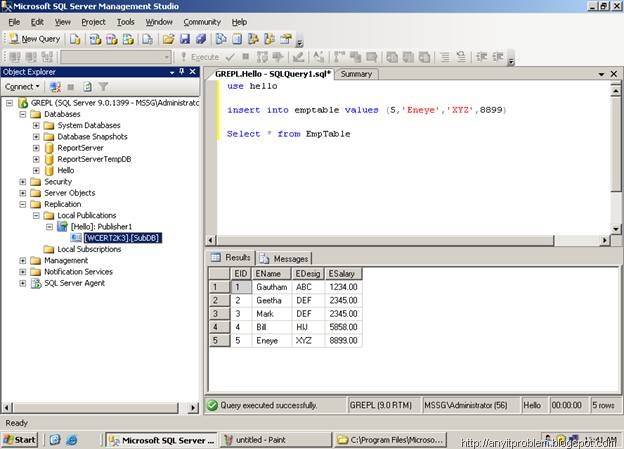
Task: Expand the Security folder
Action: click(23, 182)
